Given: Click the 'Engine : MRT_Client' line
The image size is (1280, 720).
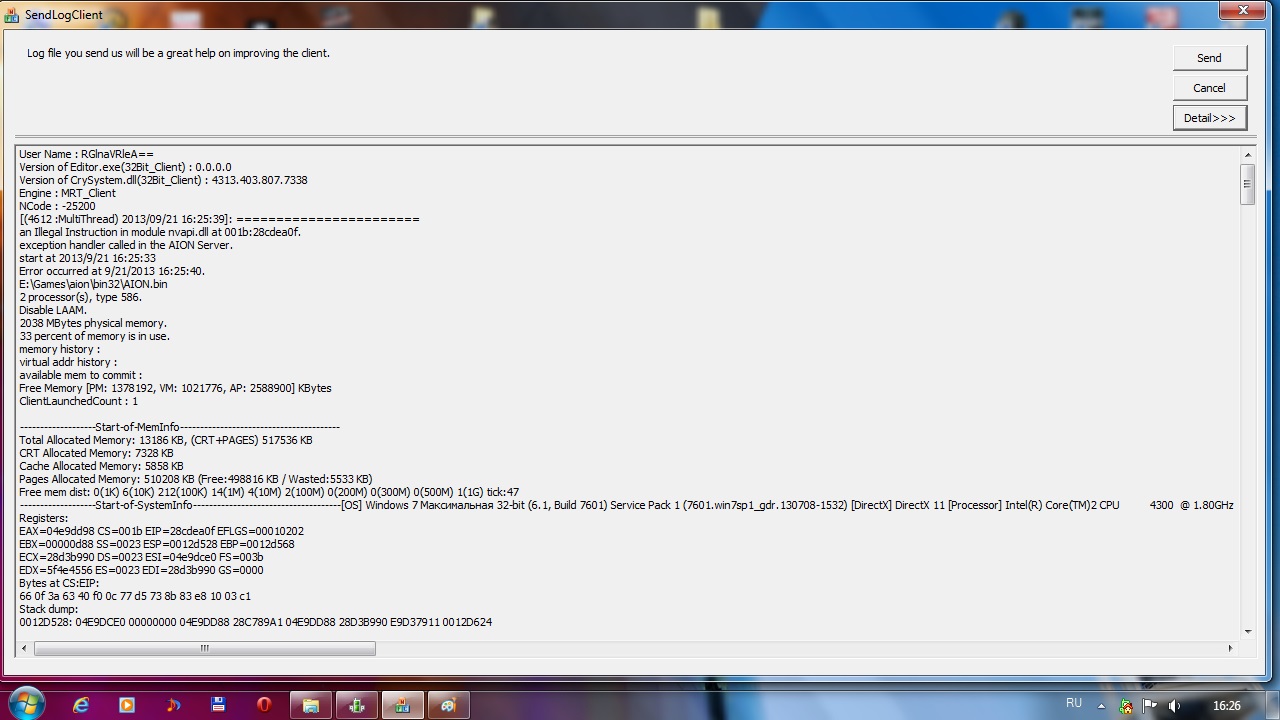Looking at the screenshot, I should click(x=67, y=193).
